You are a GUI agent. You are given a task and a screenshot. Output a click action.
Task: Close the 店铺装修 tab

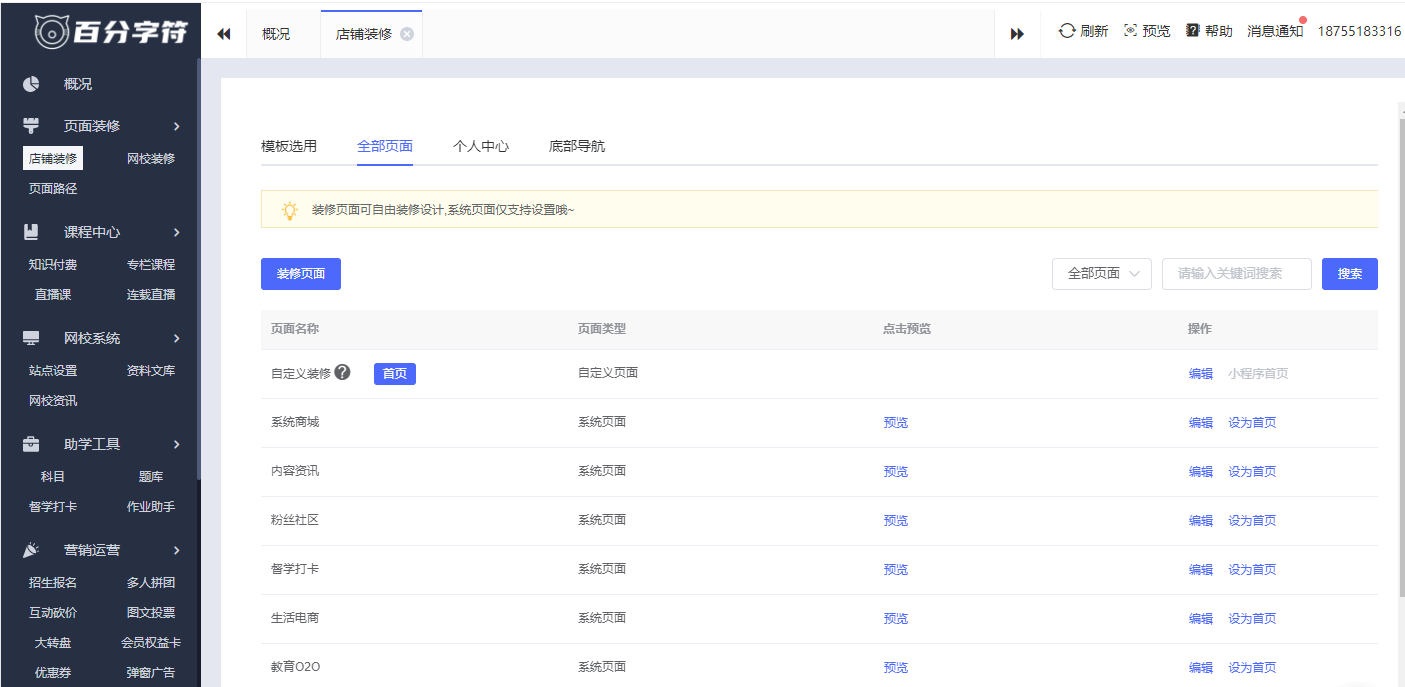point(407,34)
